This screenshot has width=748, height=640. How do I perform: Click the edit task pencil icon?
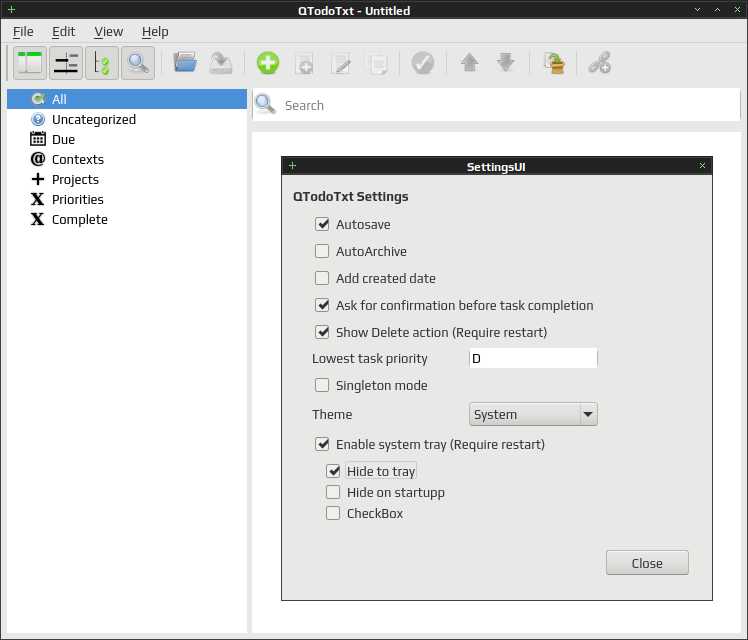coord(341,63)
